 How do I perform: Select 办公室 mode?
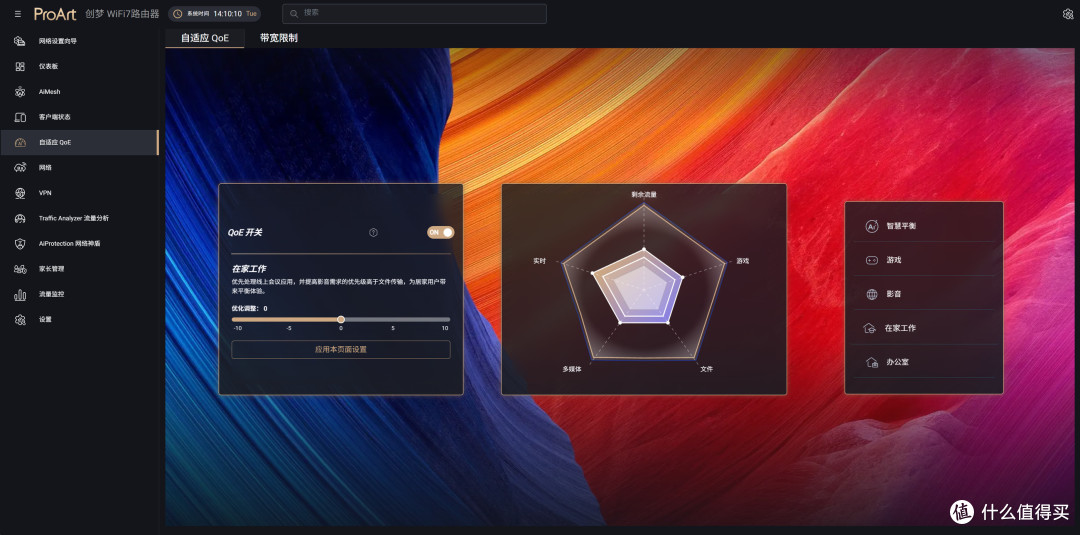(x=924, y=362)
